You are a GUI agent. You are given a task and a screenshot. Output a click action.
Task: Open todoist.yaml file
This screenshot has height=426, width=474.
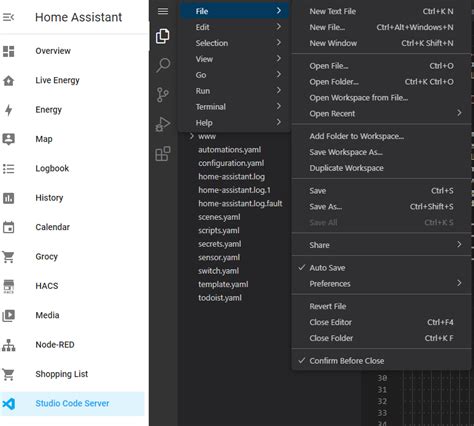click(x=220, y=298)
